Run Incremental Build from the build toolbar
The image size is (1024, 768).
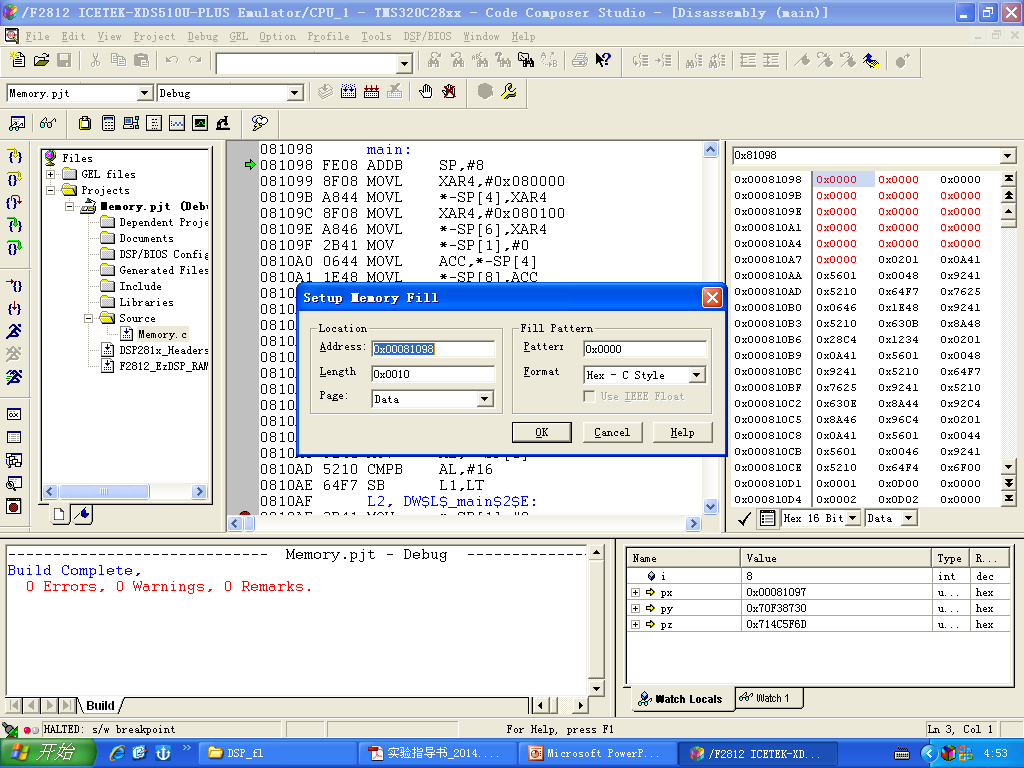pyautogui.click(x=348, y=92)
